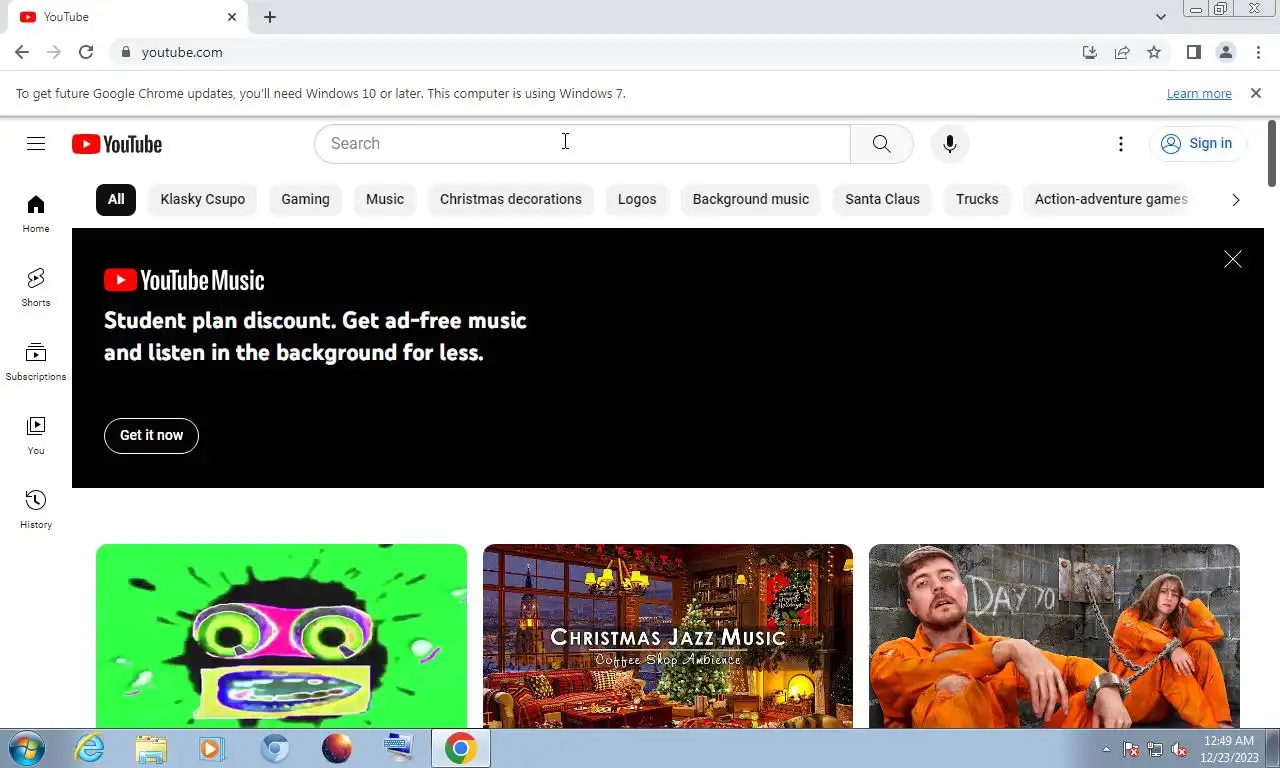Reload the page
This screenshot has width=1280, height=768.
[x=86, y=52]
